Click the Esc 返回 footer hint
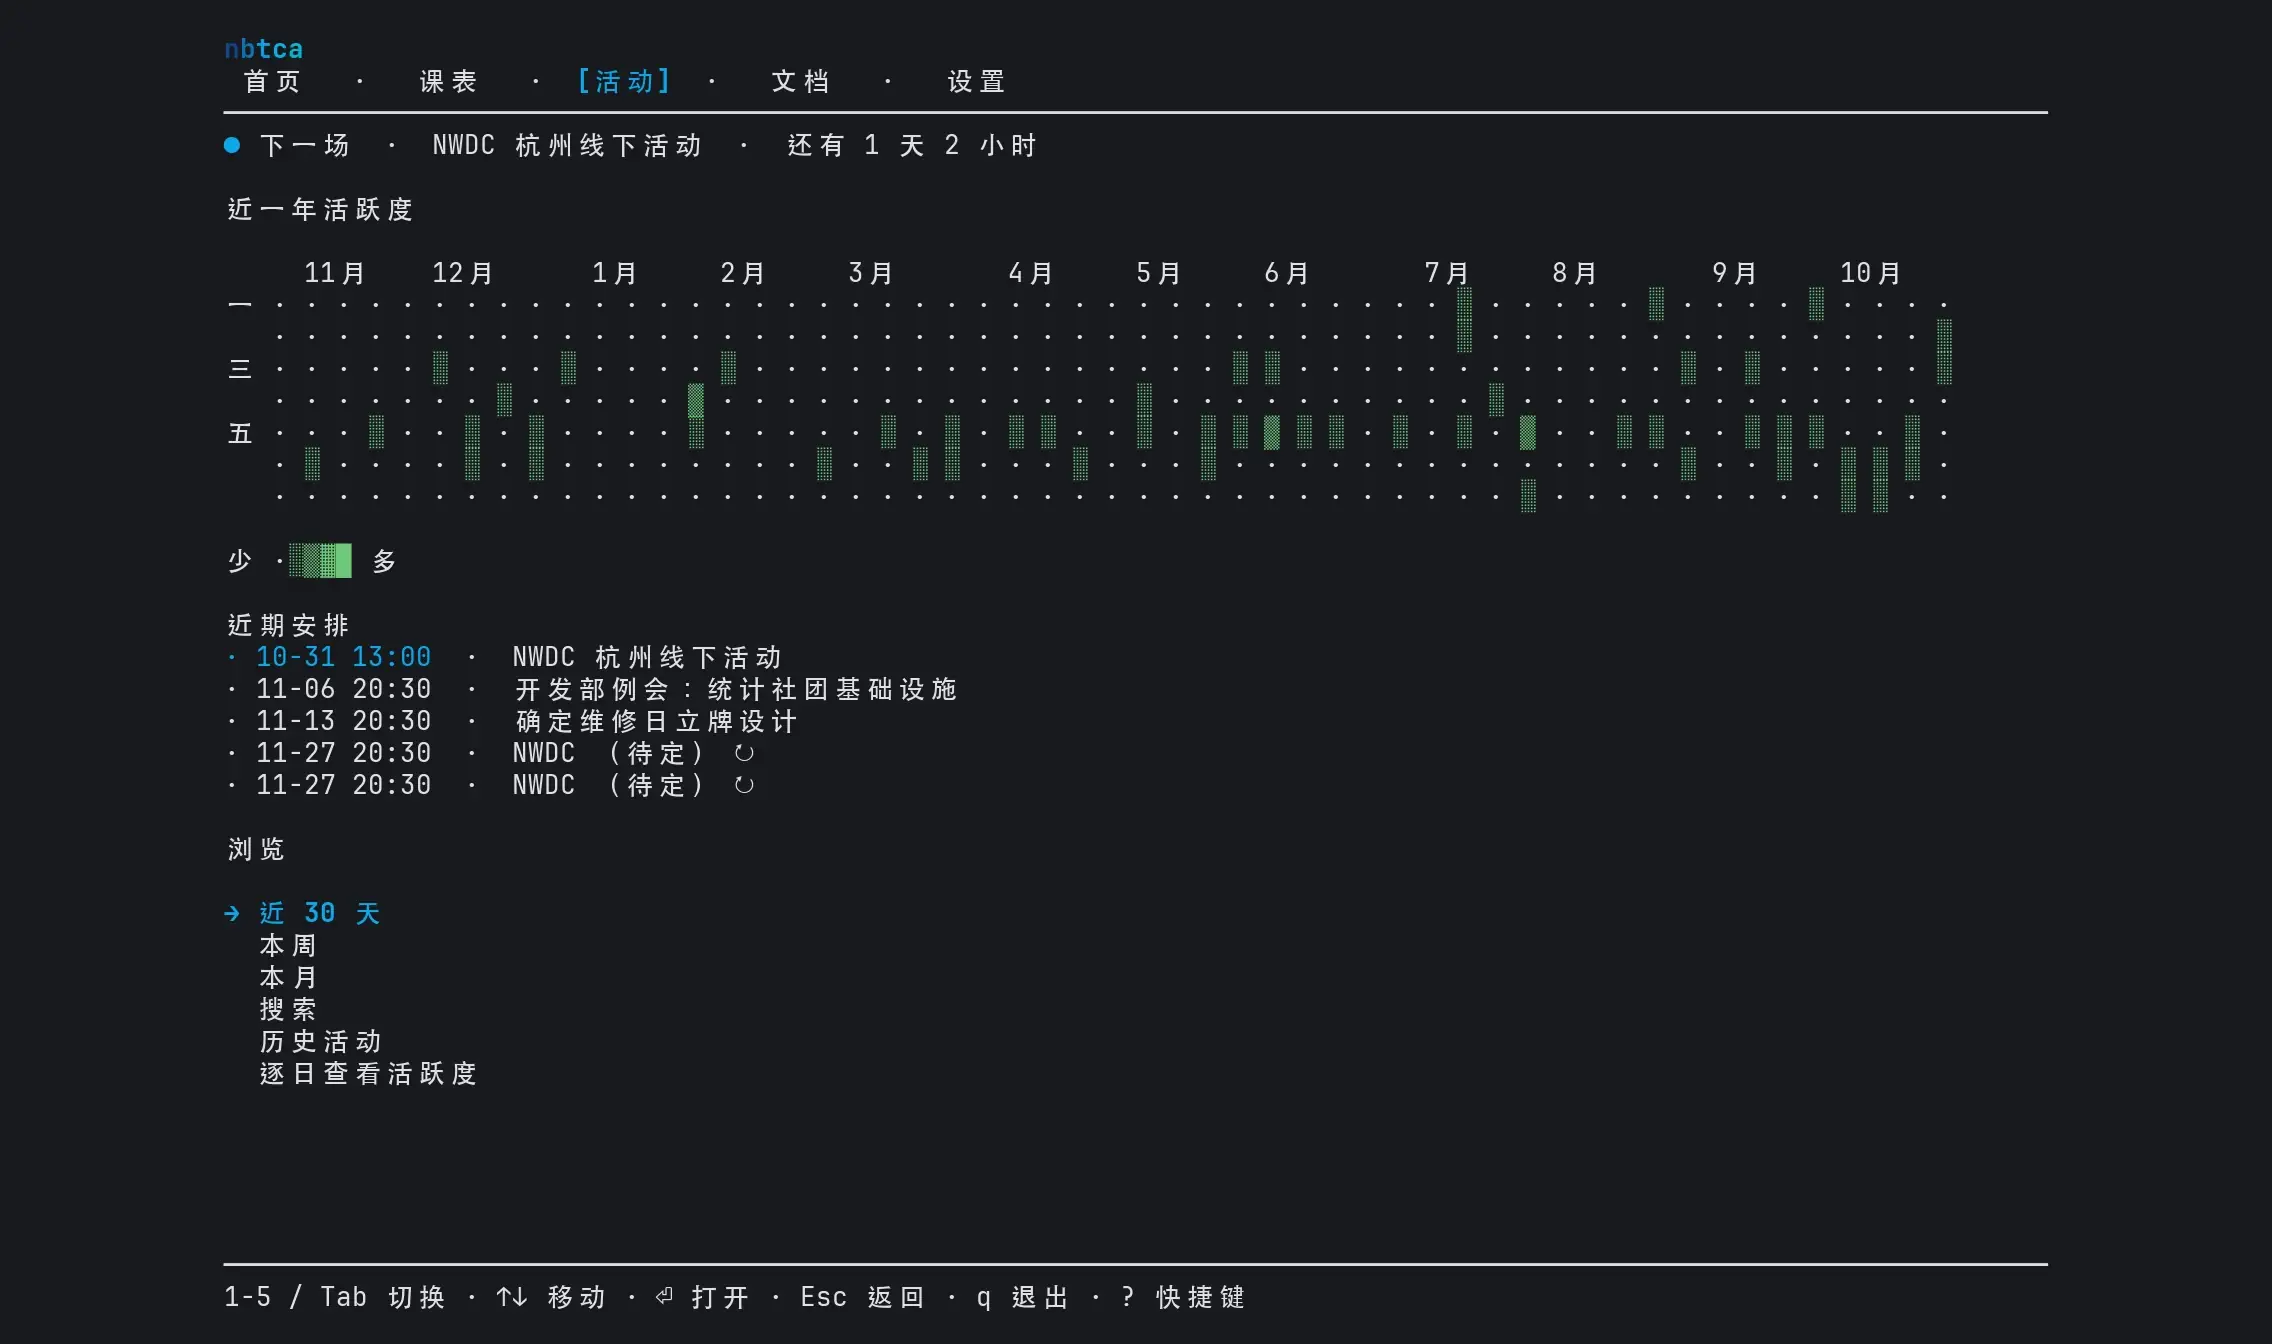 [863, 1297]
